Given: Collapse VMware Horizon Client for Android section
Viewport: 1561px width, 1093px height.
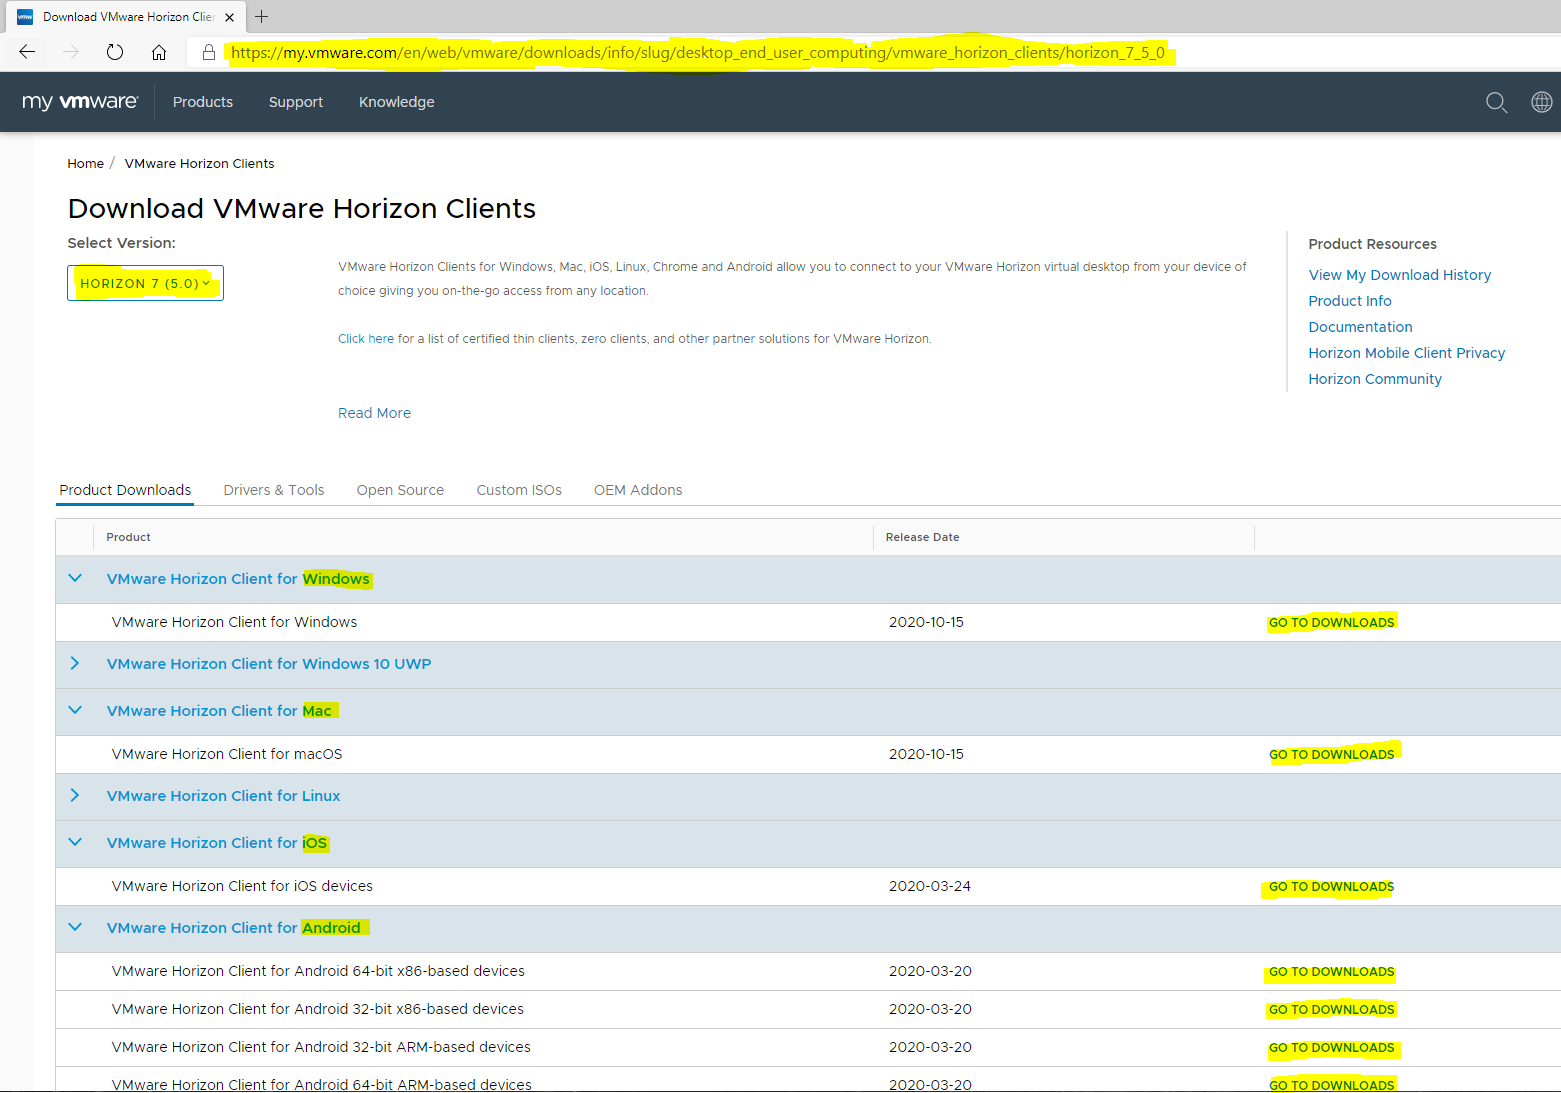Looking at the screenshot, I should 75,928.
